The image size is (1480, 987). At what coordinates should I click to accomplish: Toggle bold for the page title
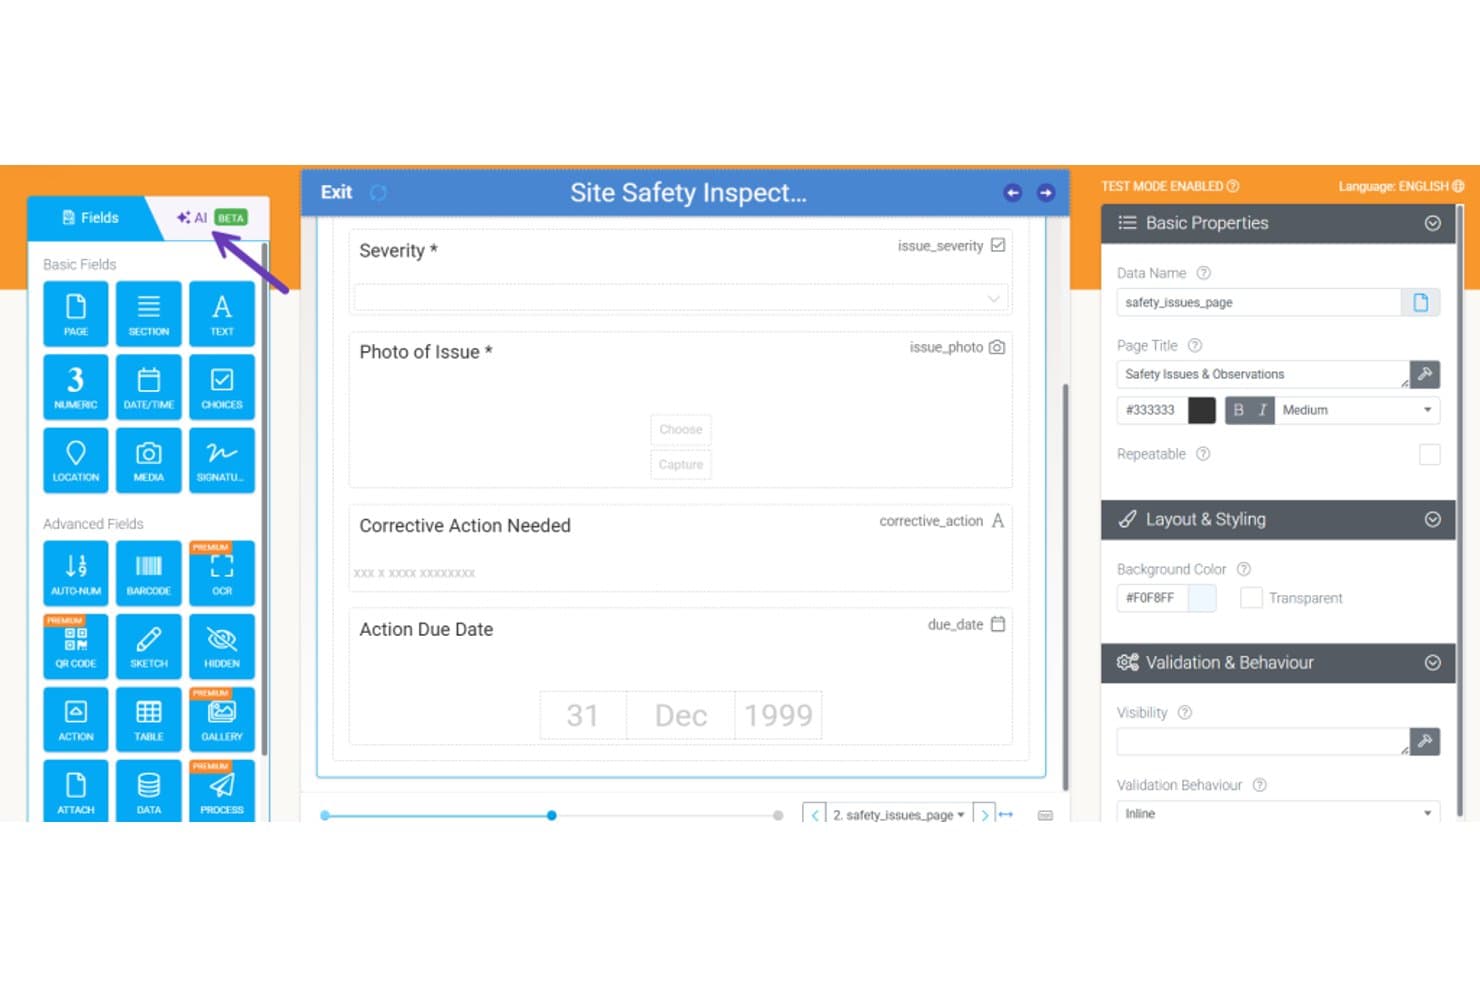coord(1238,410)
